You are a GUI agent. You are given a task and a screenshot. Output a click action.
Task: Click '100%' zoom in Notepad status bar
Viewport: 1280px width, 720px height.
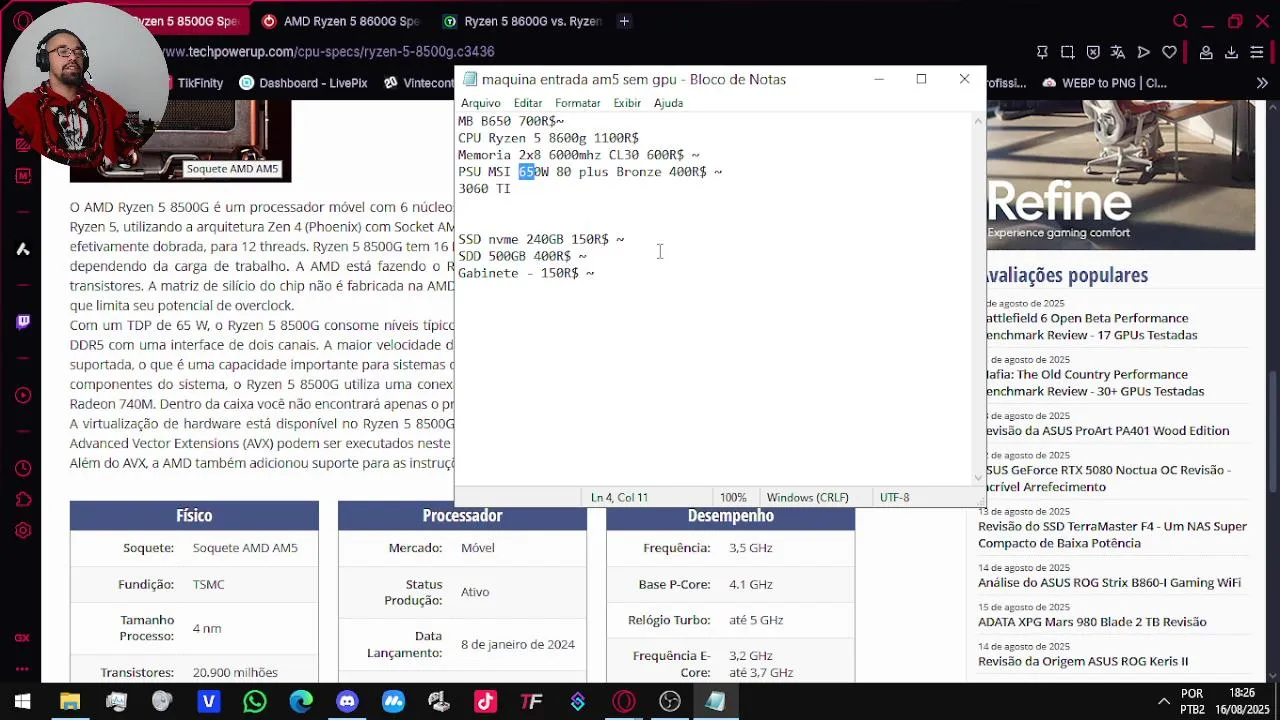click(733, 497)
